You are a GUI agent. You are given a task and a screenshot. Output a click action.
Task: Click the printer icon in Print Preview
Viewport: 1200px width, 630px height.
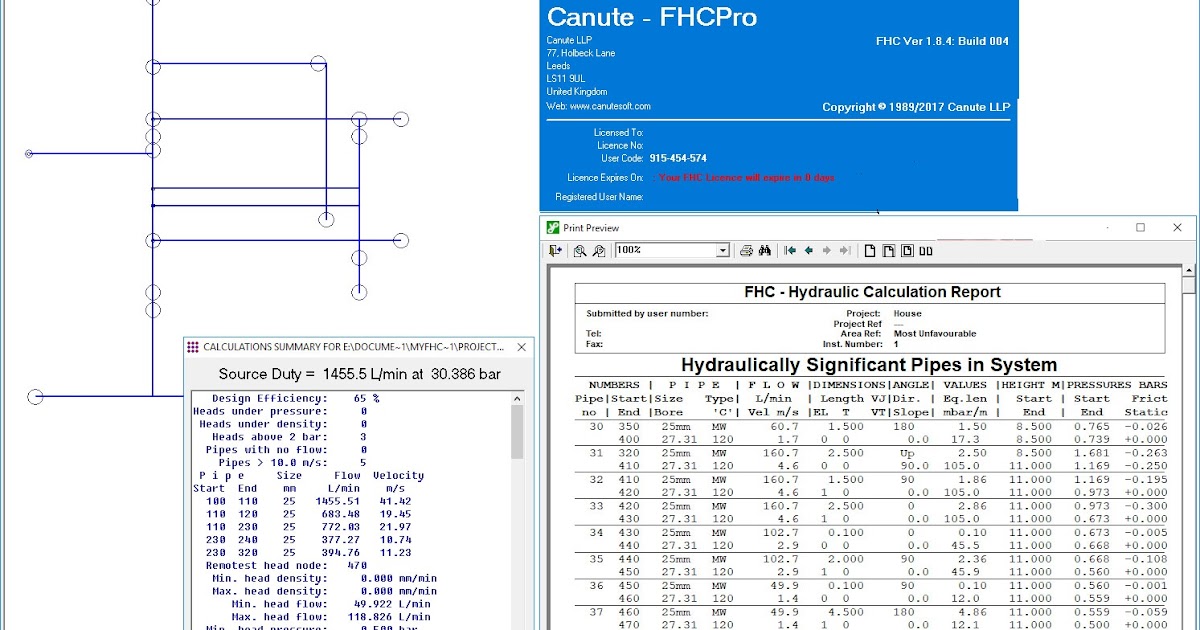point(746,251)
